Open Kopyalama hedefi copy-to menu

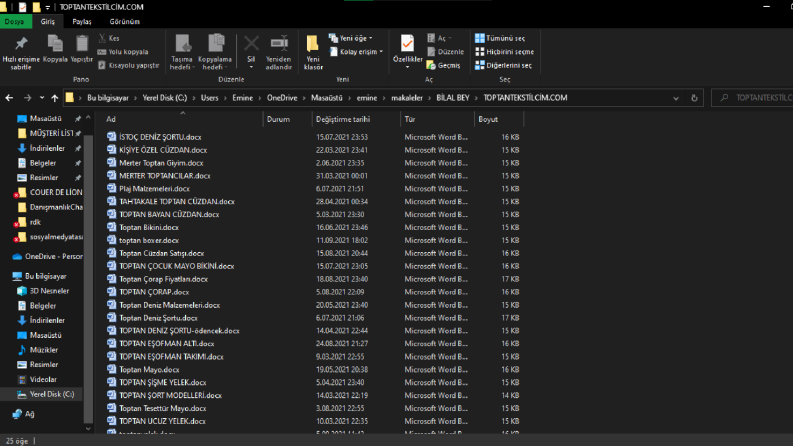point(215,53)
